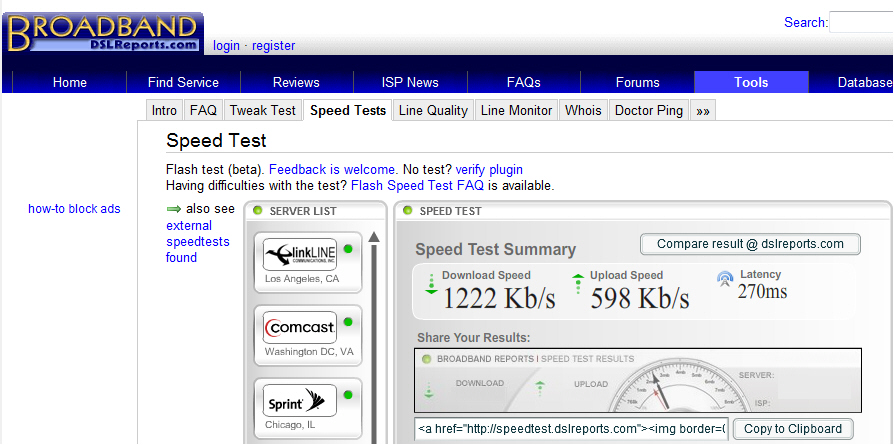
Task: Click the 598 Kb/s upload value
Action: pyautogui.click(x=640, y=298)
